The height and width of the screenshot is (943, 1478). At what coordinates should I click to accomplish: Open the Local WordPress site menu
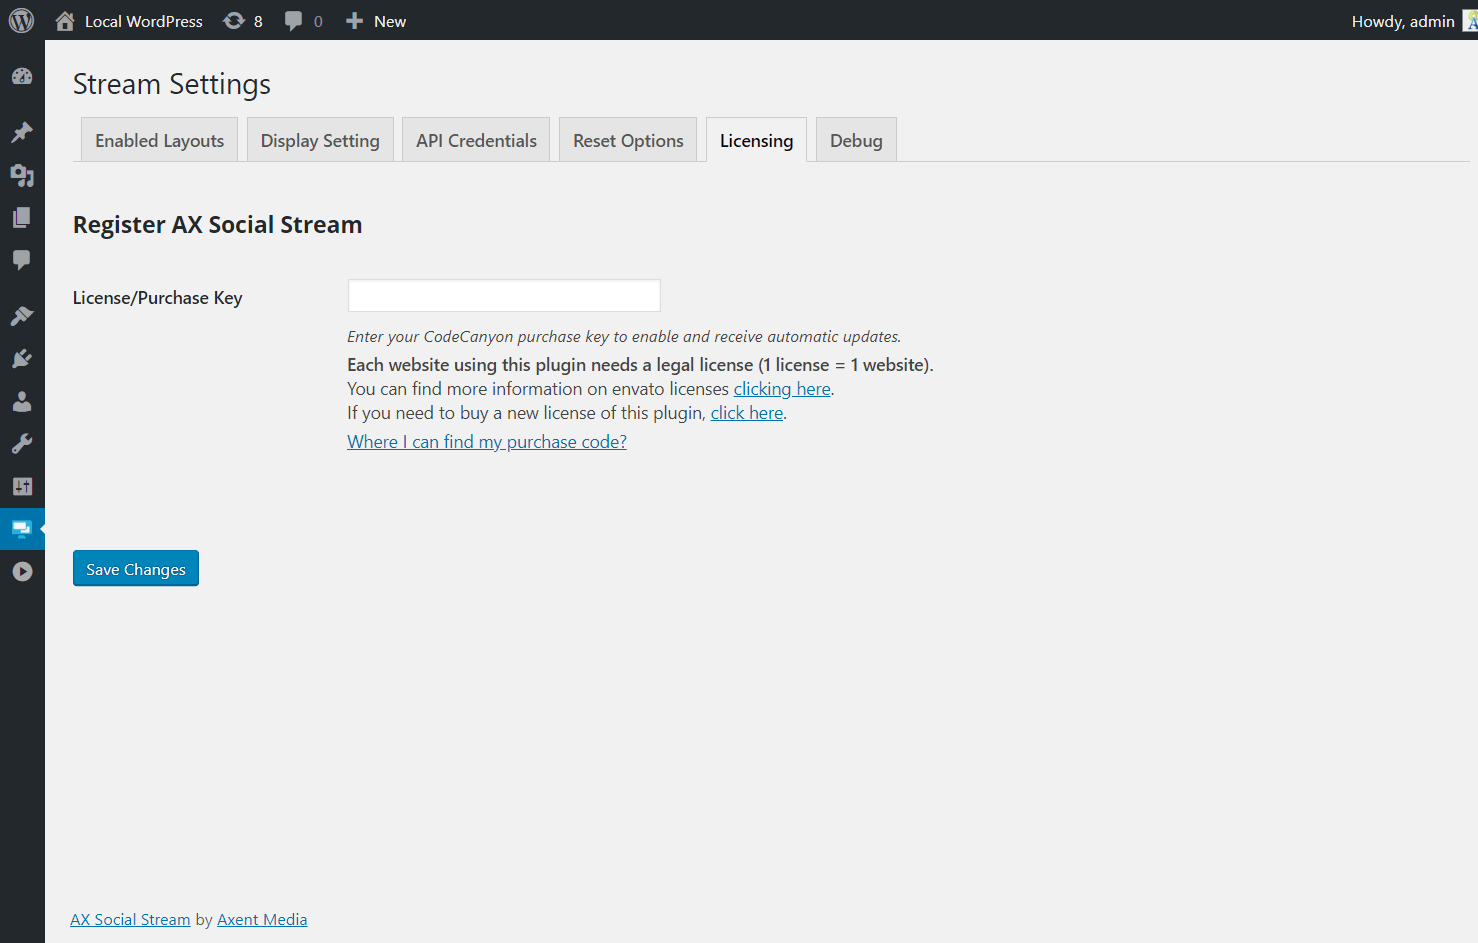pos(129,21)
